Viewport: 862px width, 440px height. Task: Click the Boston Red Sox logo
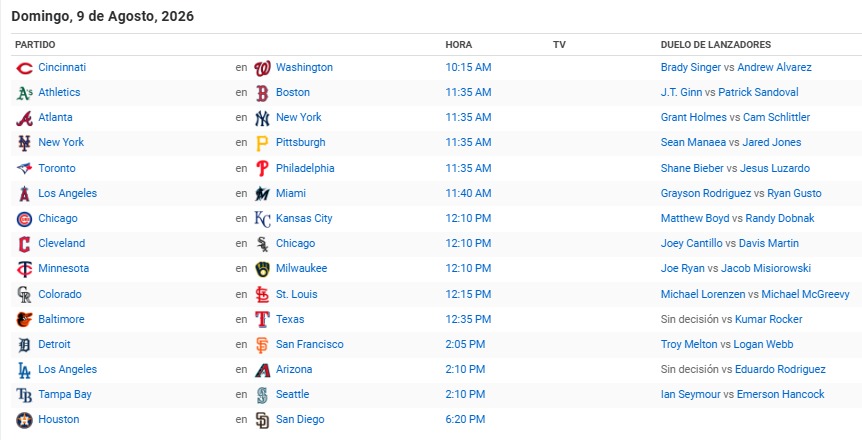(262, 93)
